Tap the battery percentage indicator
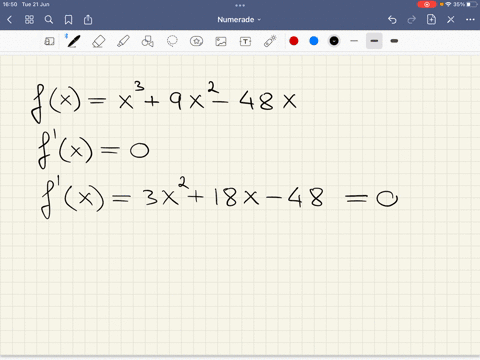 459,4
